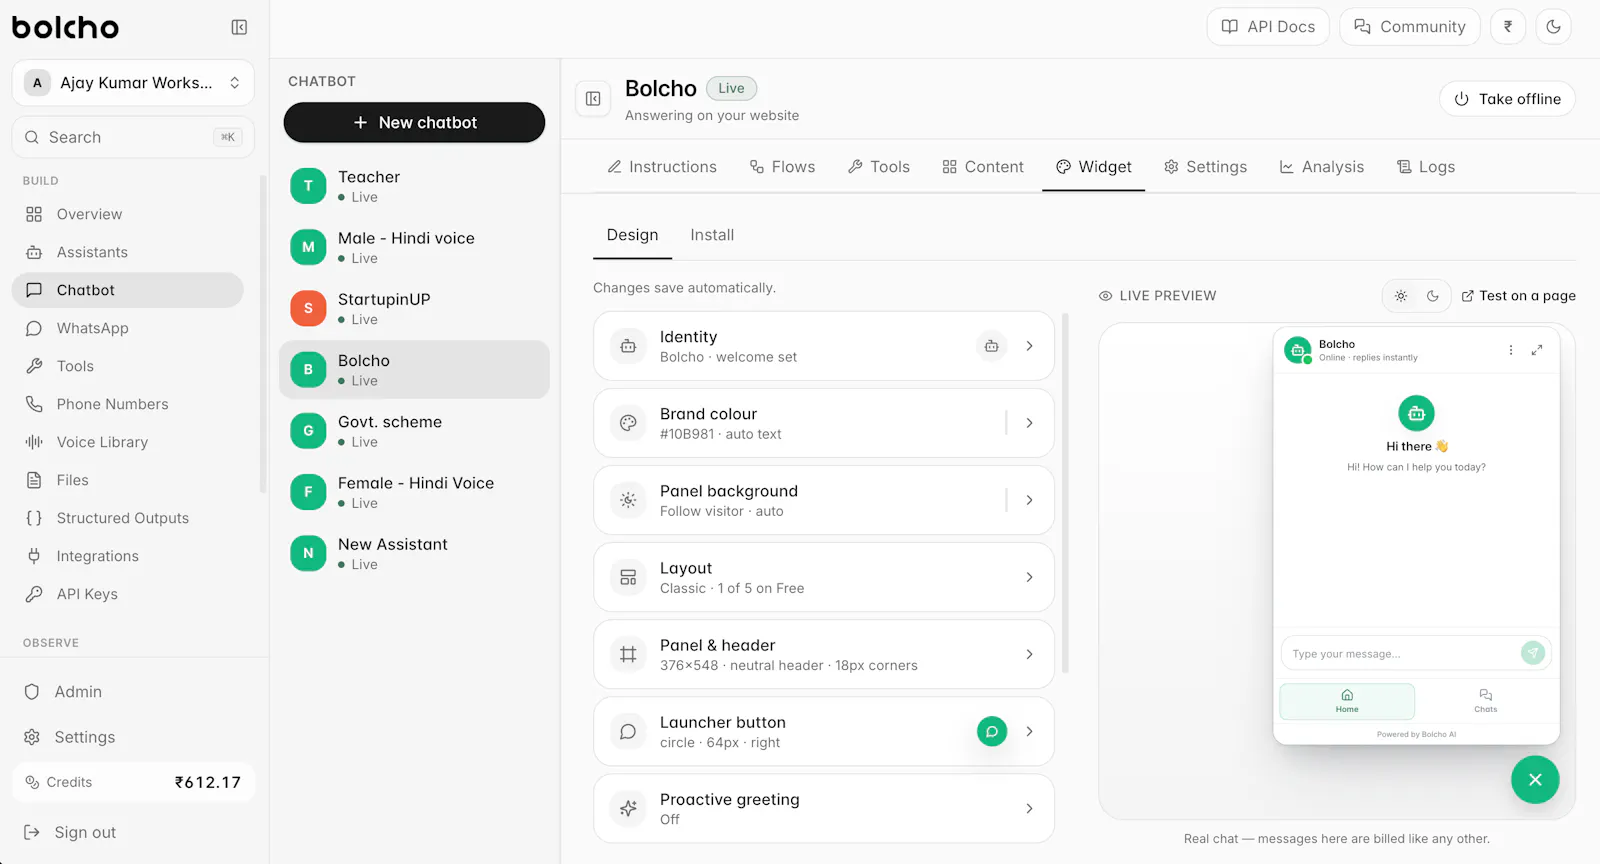Click the green launcher preview swatch in Launcher button row
The image size is (1600, 864).
pyautogui.click(x=992, y=731)
